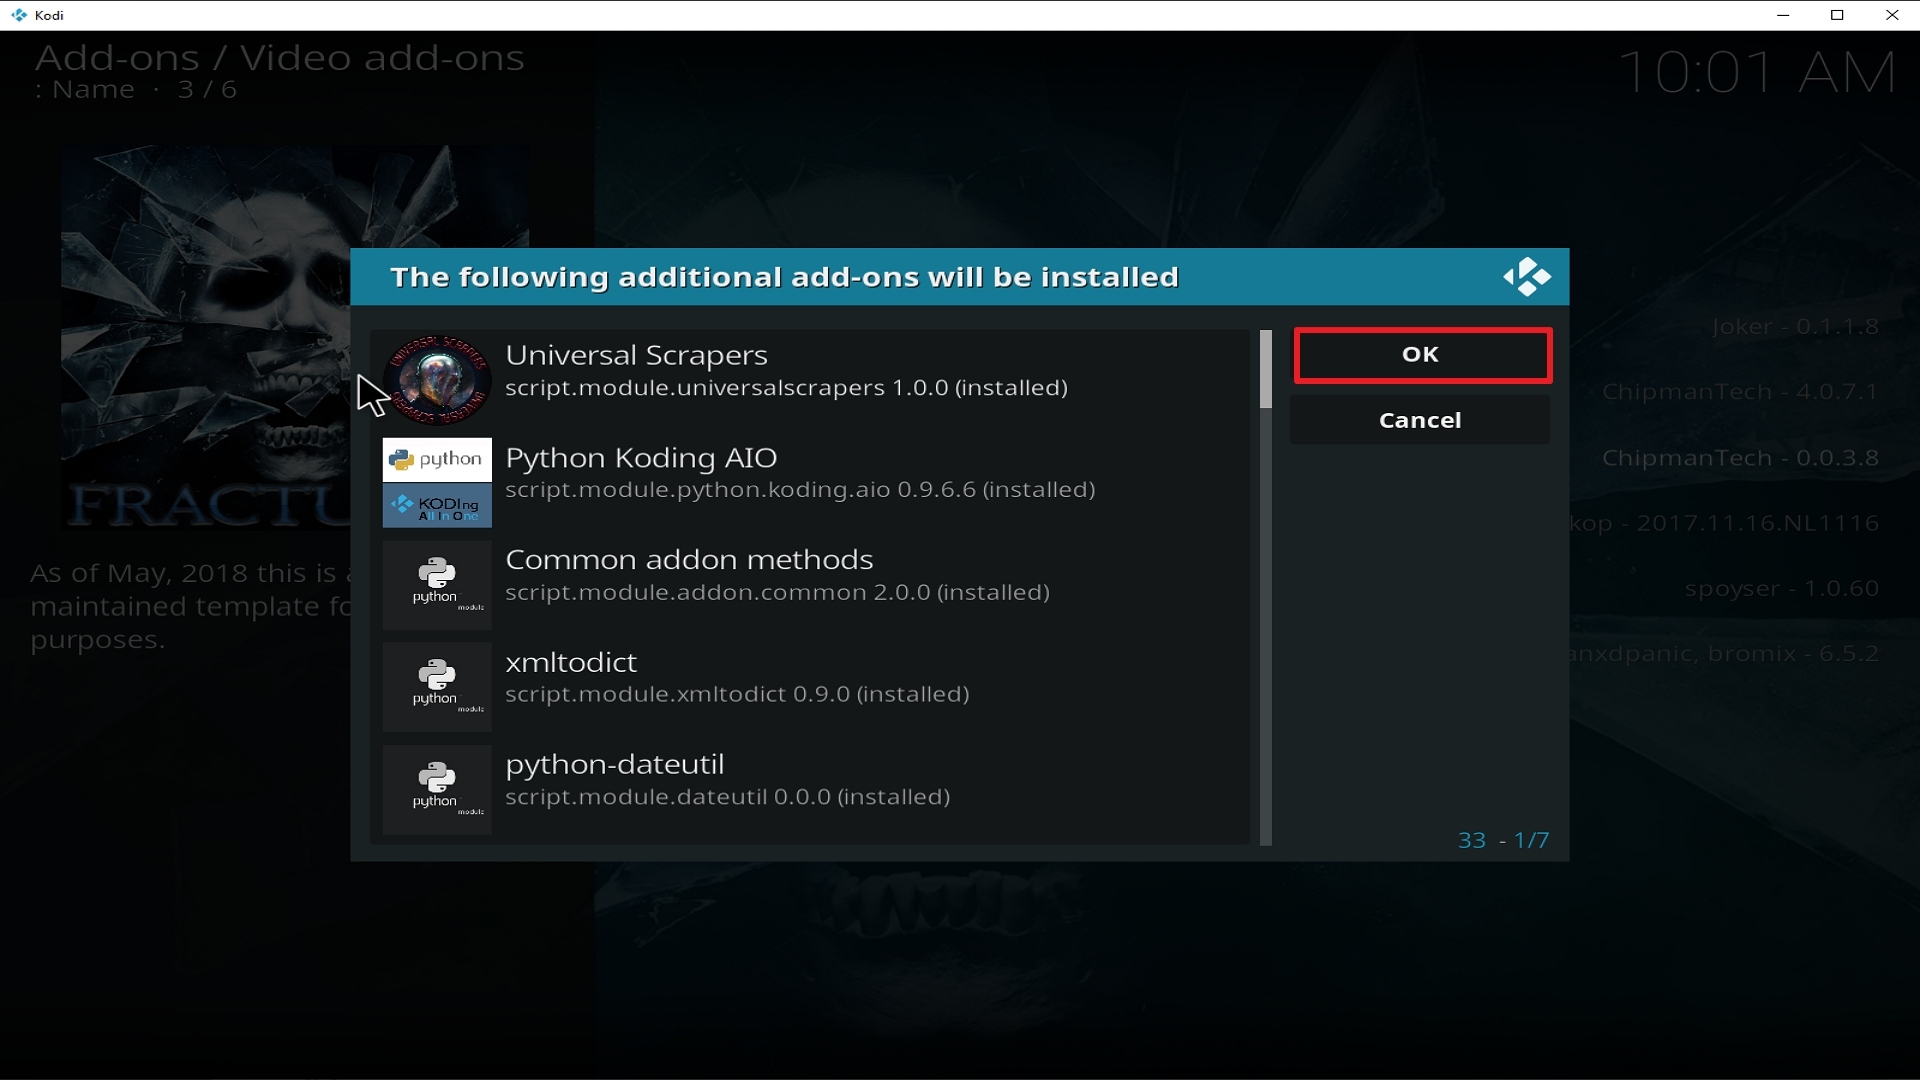Screen dimensions: 1920x1080
Task: Cancel the add-on installation dialog
Action: click(1420, 420)
